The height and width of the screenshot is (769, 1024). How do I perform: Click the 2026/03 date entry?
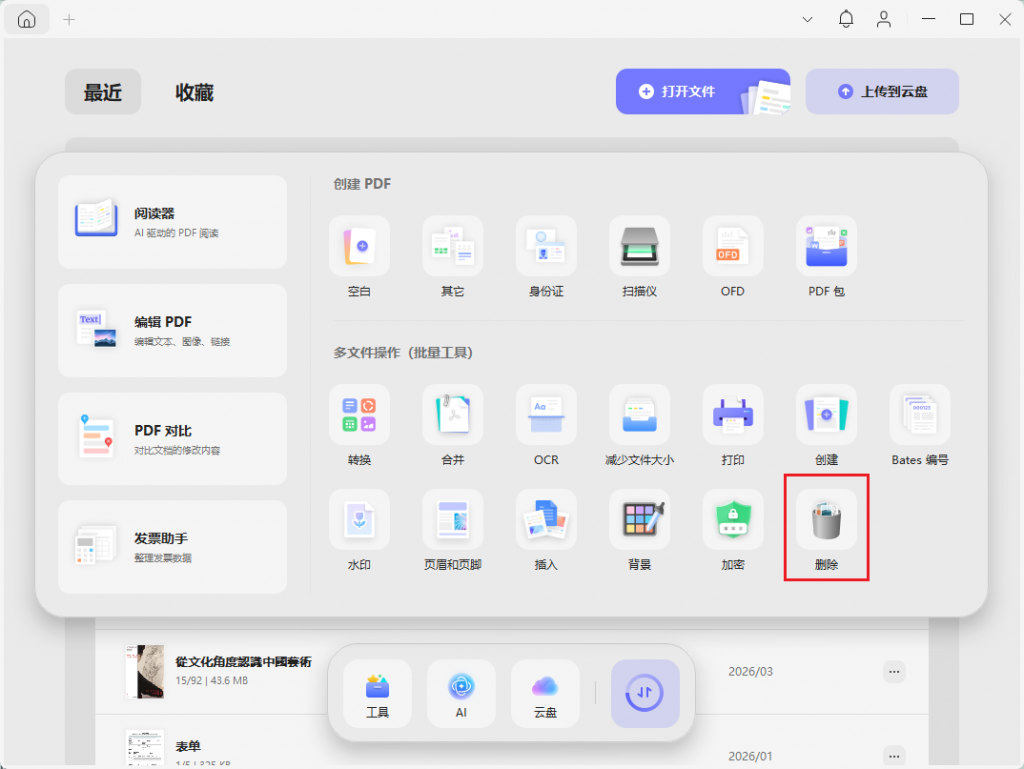click(750, 672)
